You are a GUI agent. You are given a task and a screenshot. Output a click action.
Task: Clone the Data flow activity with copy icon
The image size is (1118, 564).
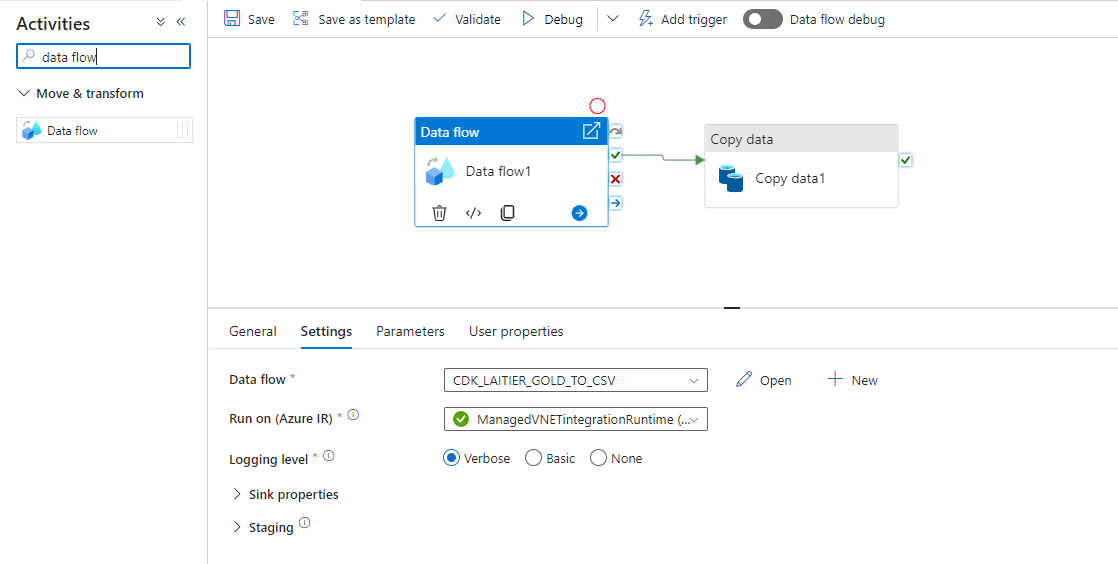[x=508, y=213]
